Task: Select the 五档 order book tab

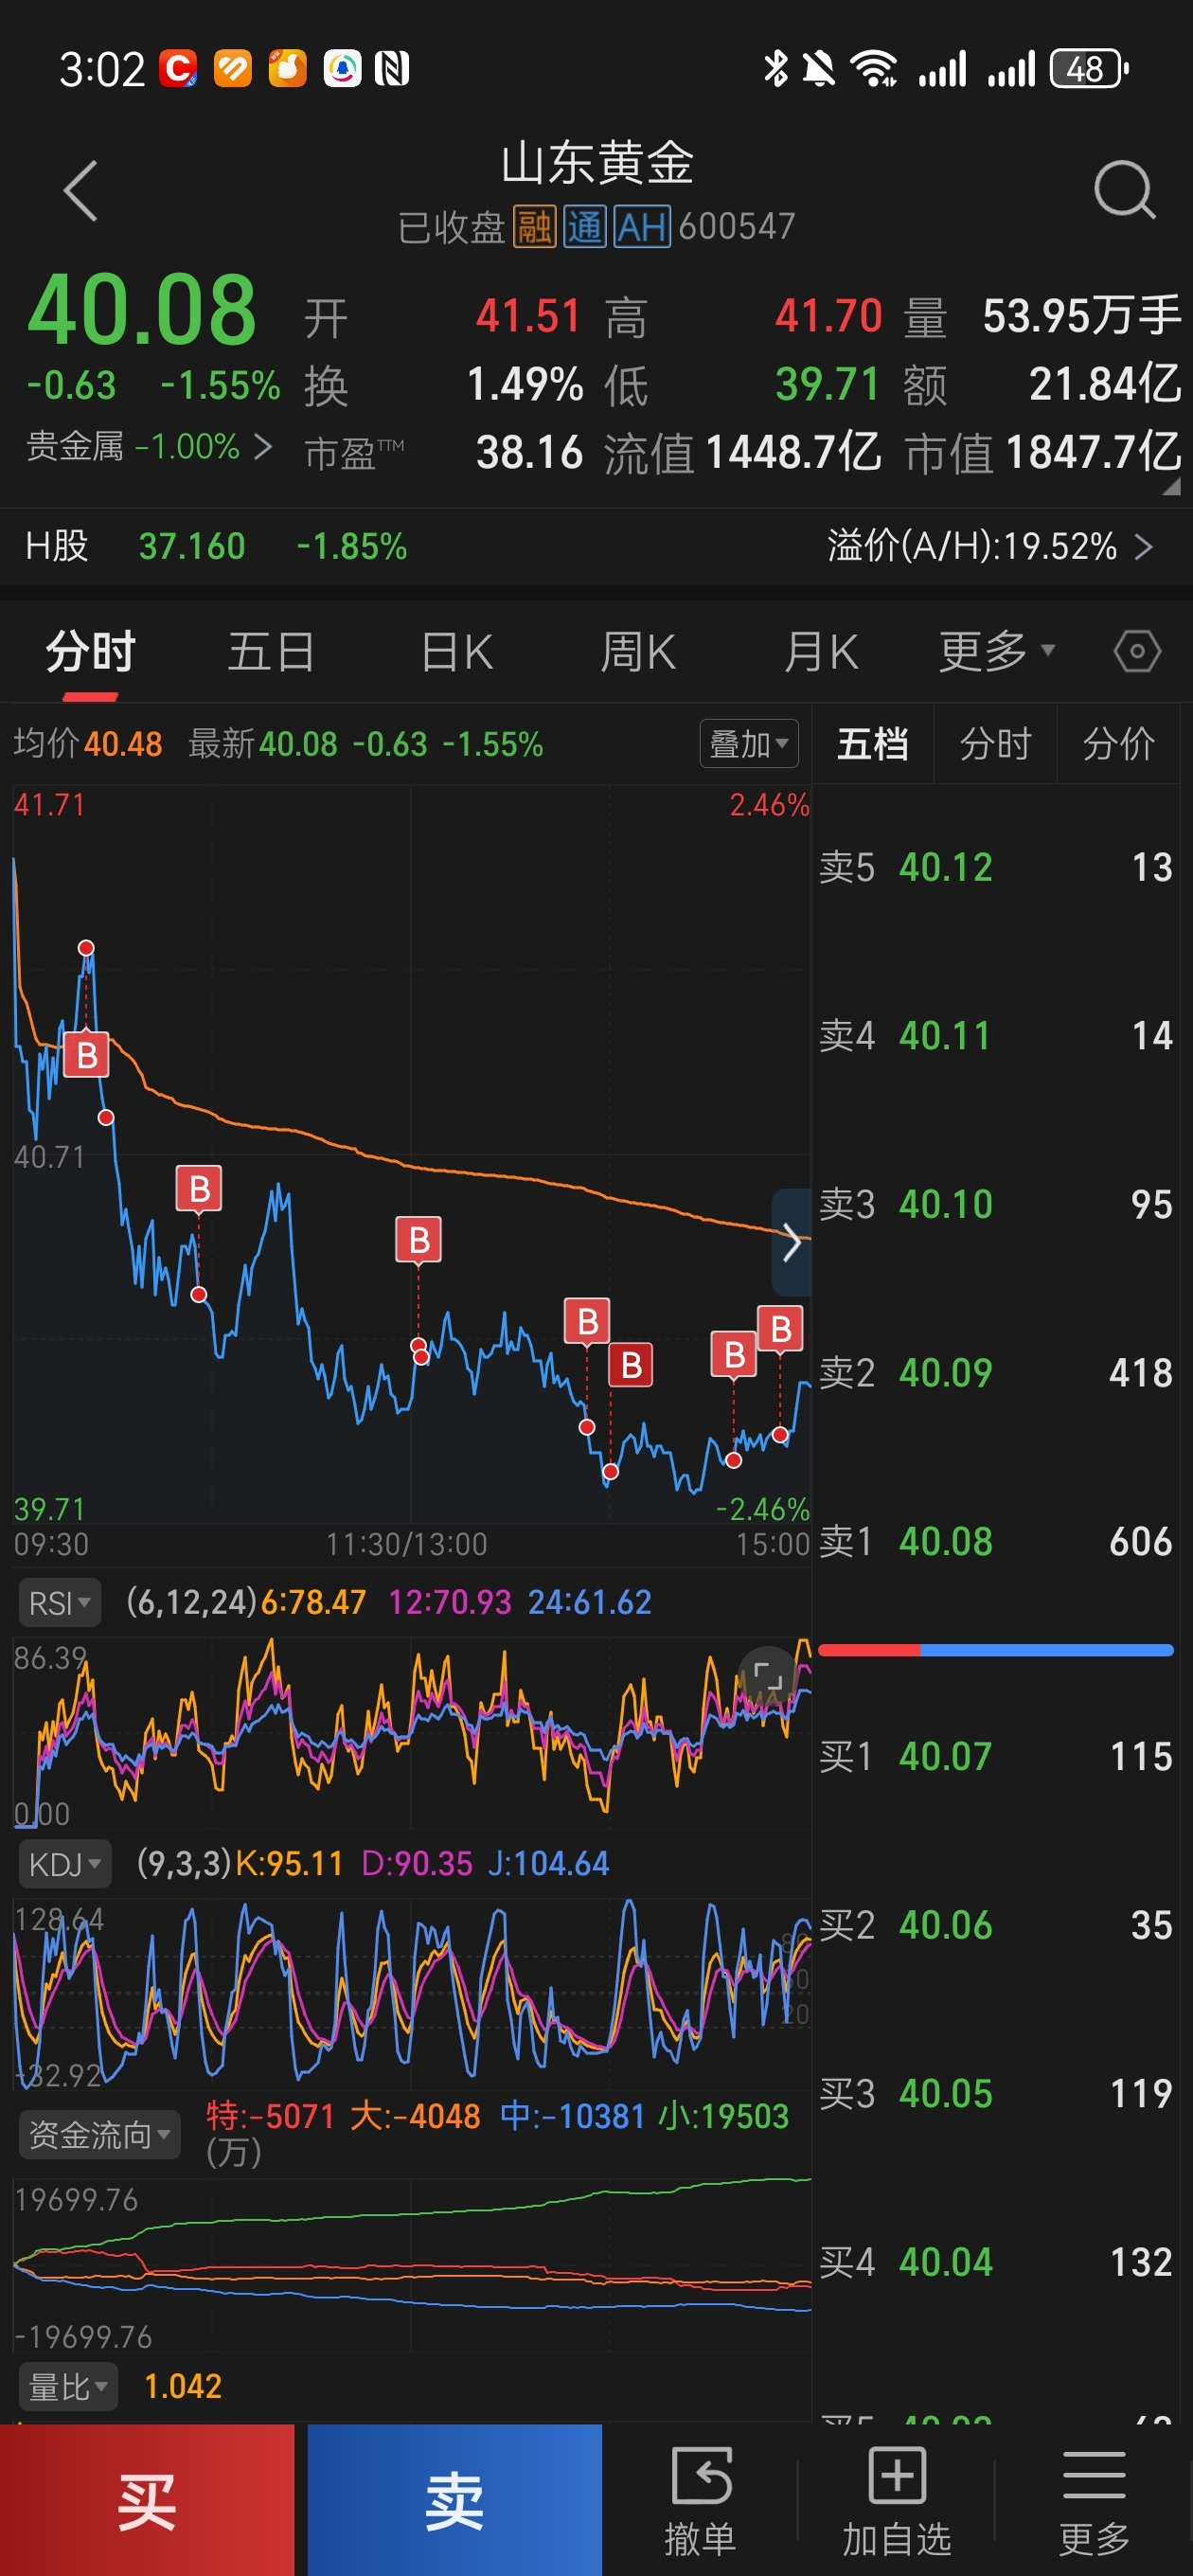Action: [x=872, y=744]
